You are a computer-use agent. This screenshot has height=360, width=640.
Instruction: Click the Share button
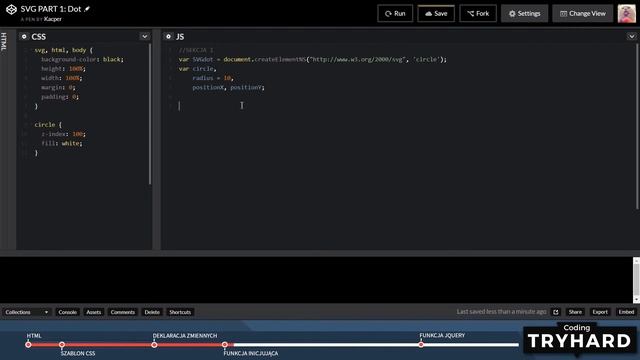[575, 312]
